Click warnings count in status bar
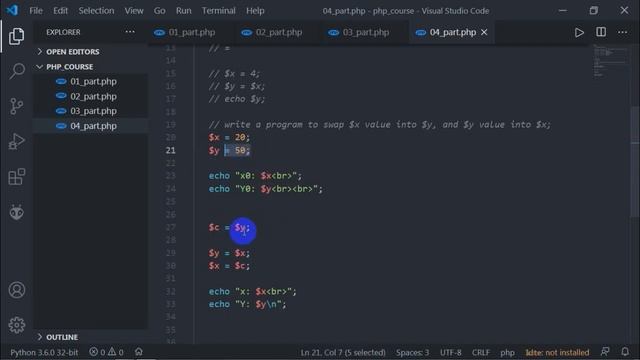This screenshot has height=360, width=640. click(116, 352)
